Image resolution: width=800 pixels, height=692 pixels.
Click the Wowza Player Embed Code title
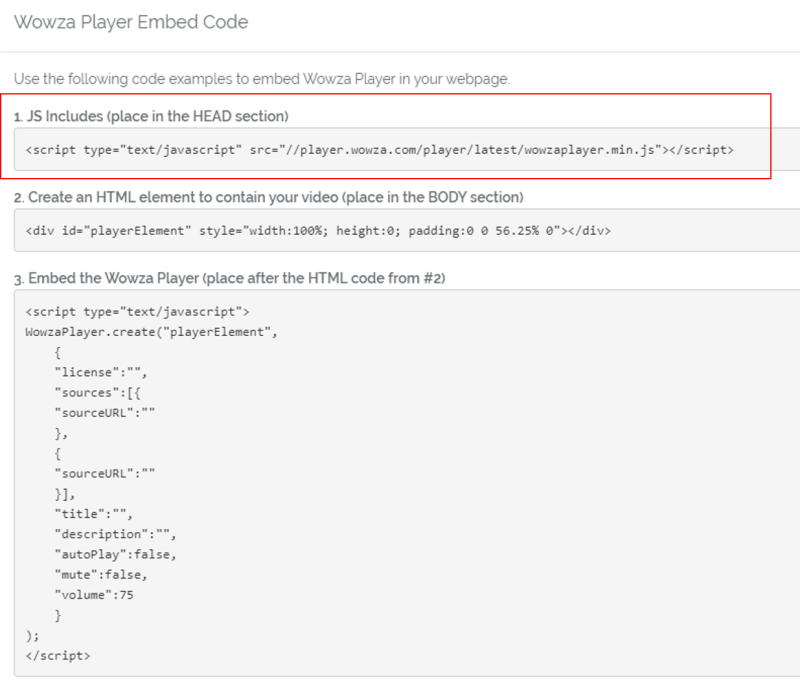coord(131,21)
